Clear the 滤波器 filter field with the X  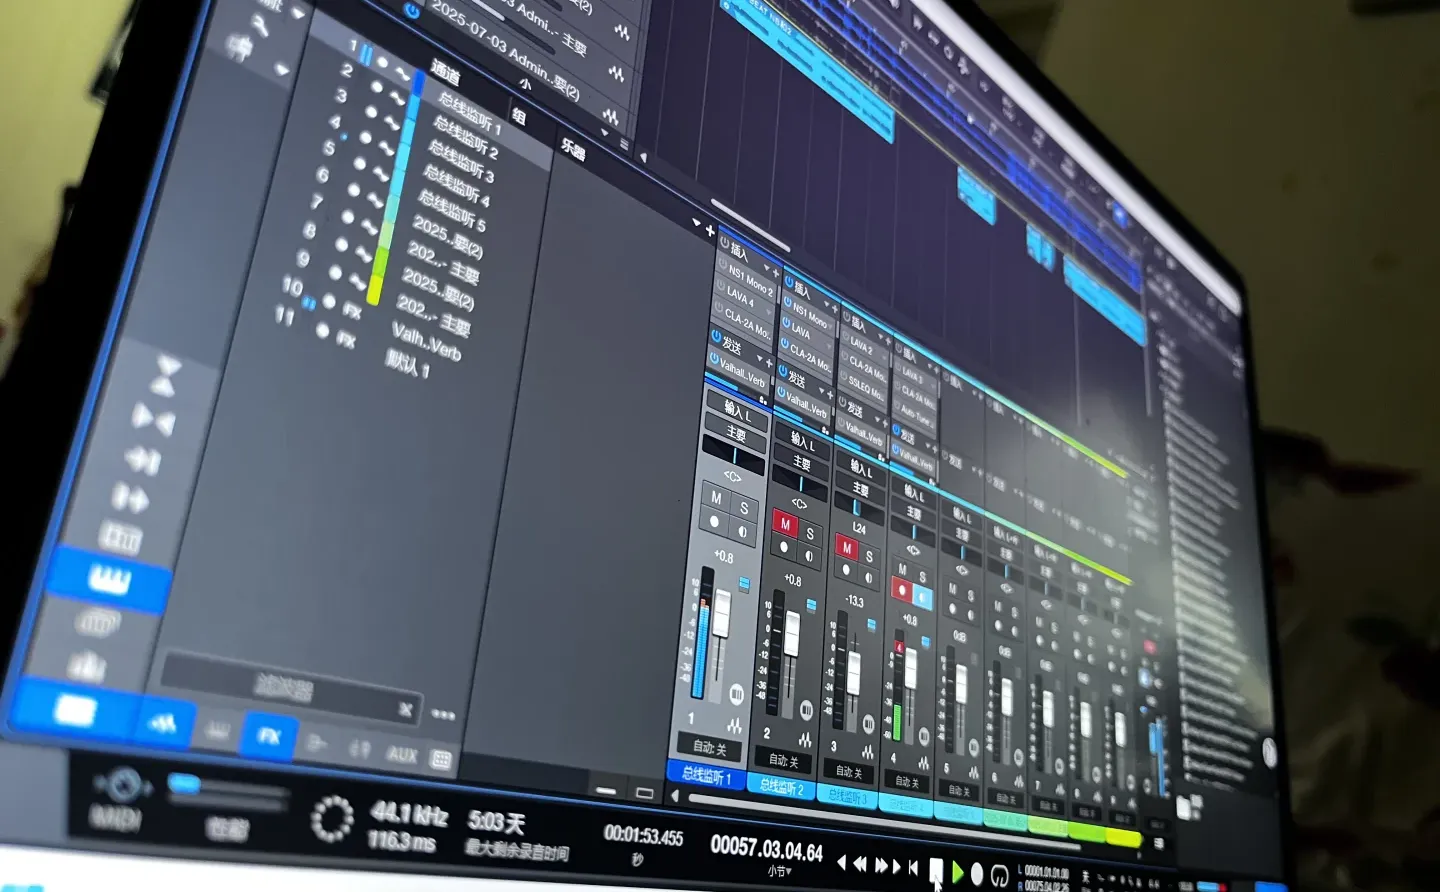[x=405, y=709]
